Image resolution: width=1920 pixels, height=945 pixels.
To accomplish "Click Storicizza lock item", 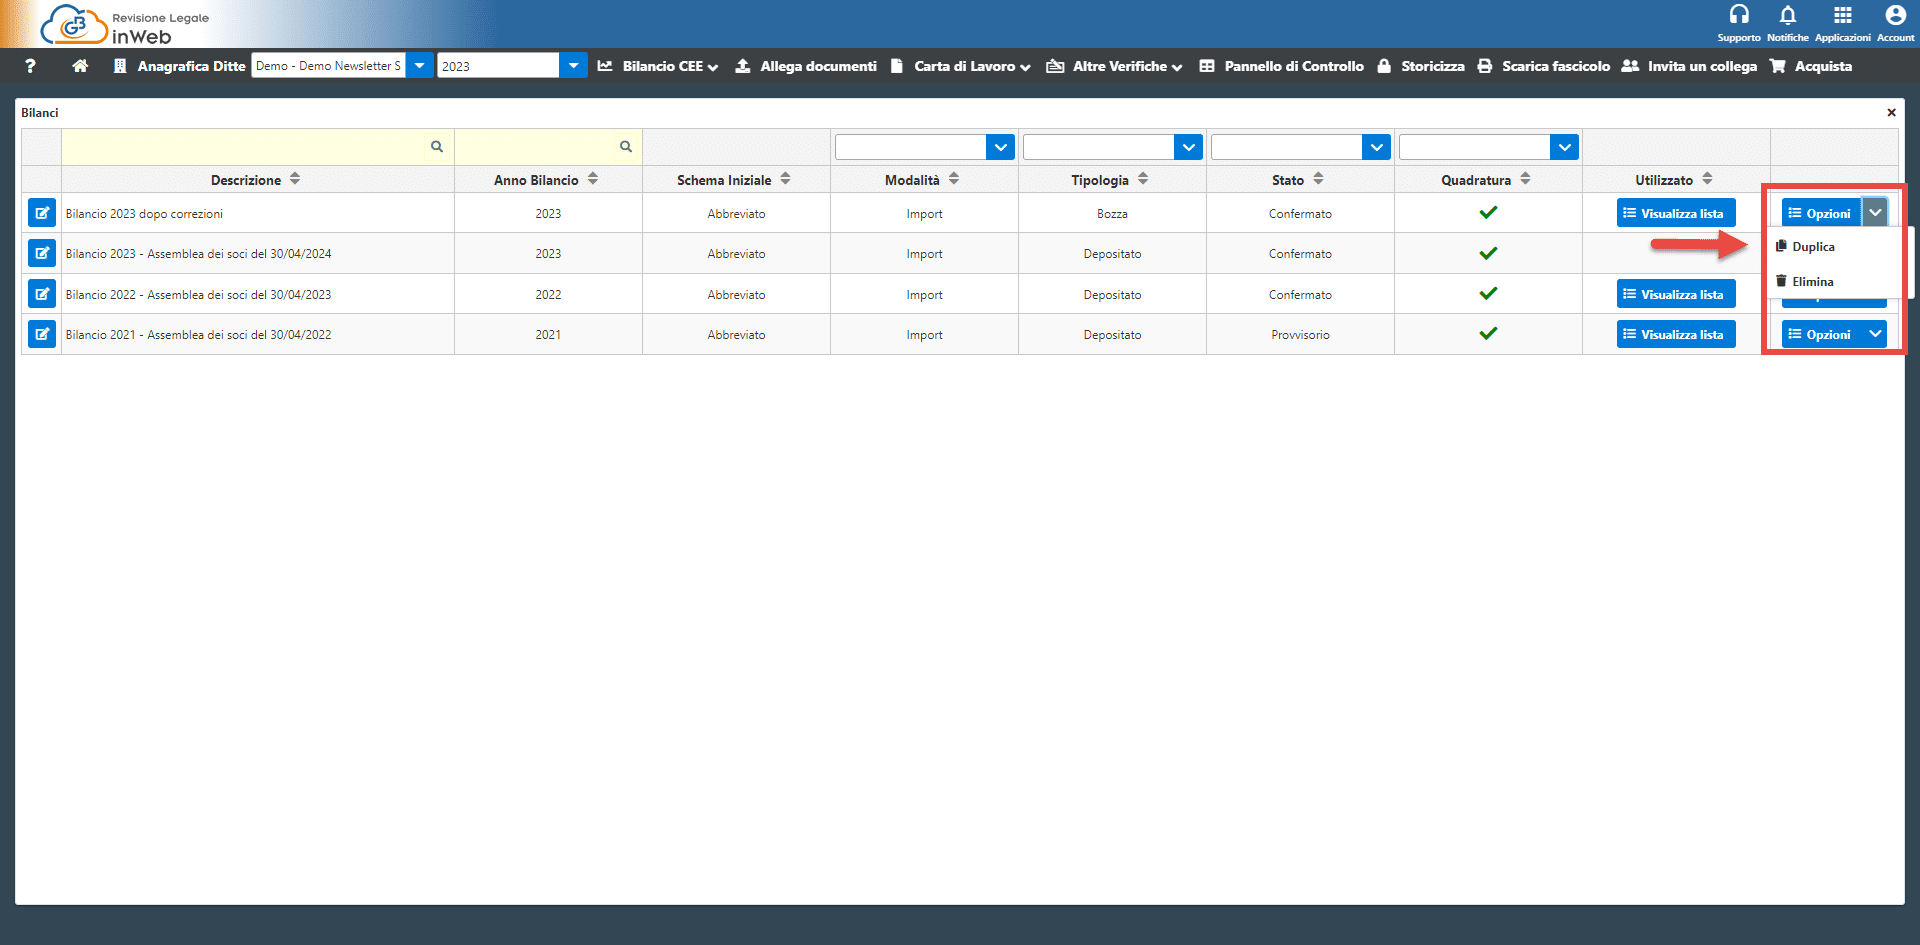I will [x=1421, y=66].
